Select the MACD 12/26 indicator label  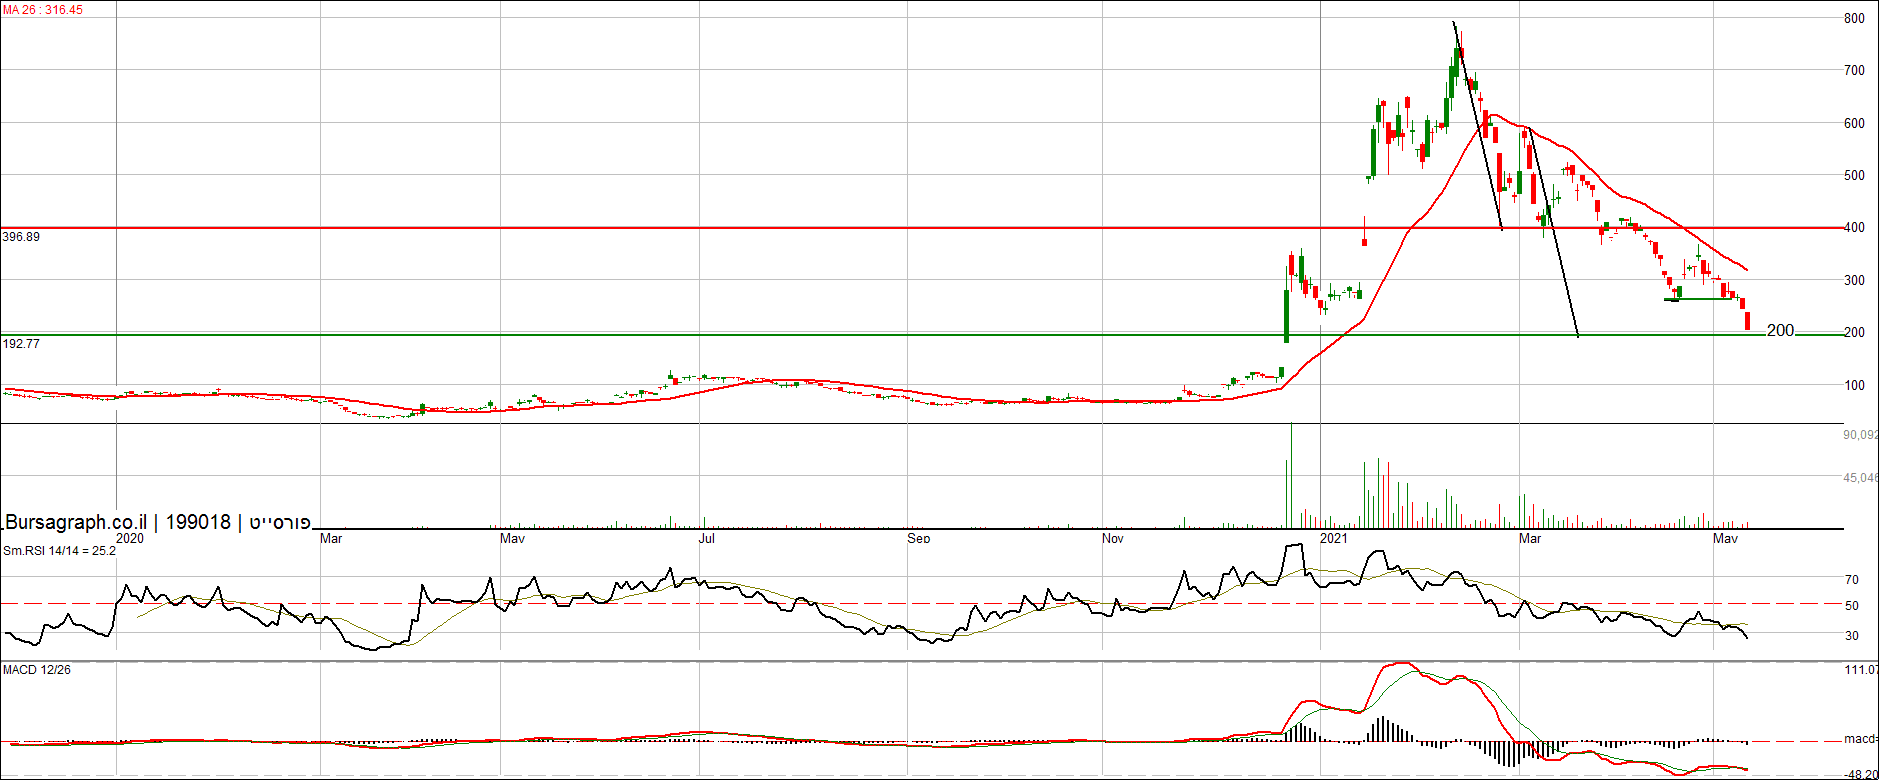37,670
